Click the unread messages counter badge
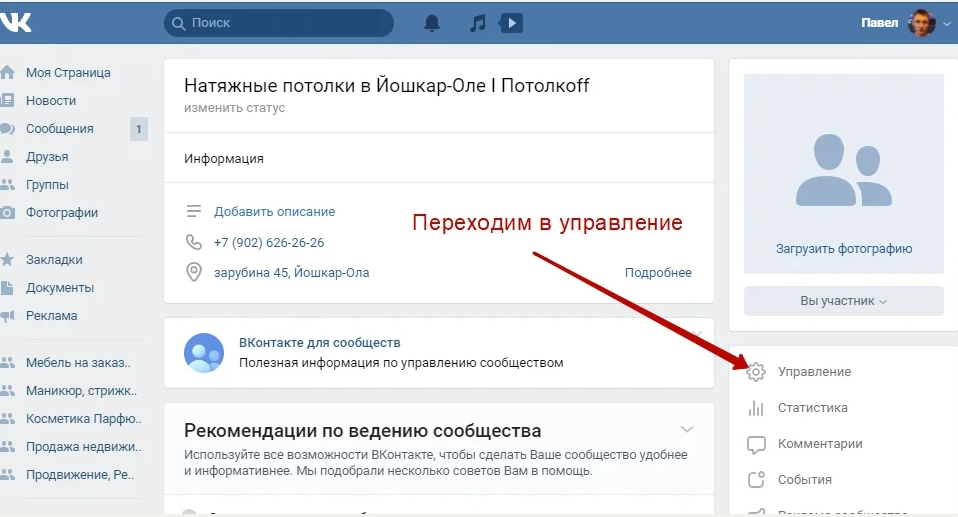 click(x=139, y=129)
